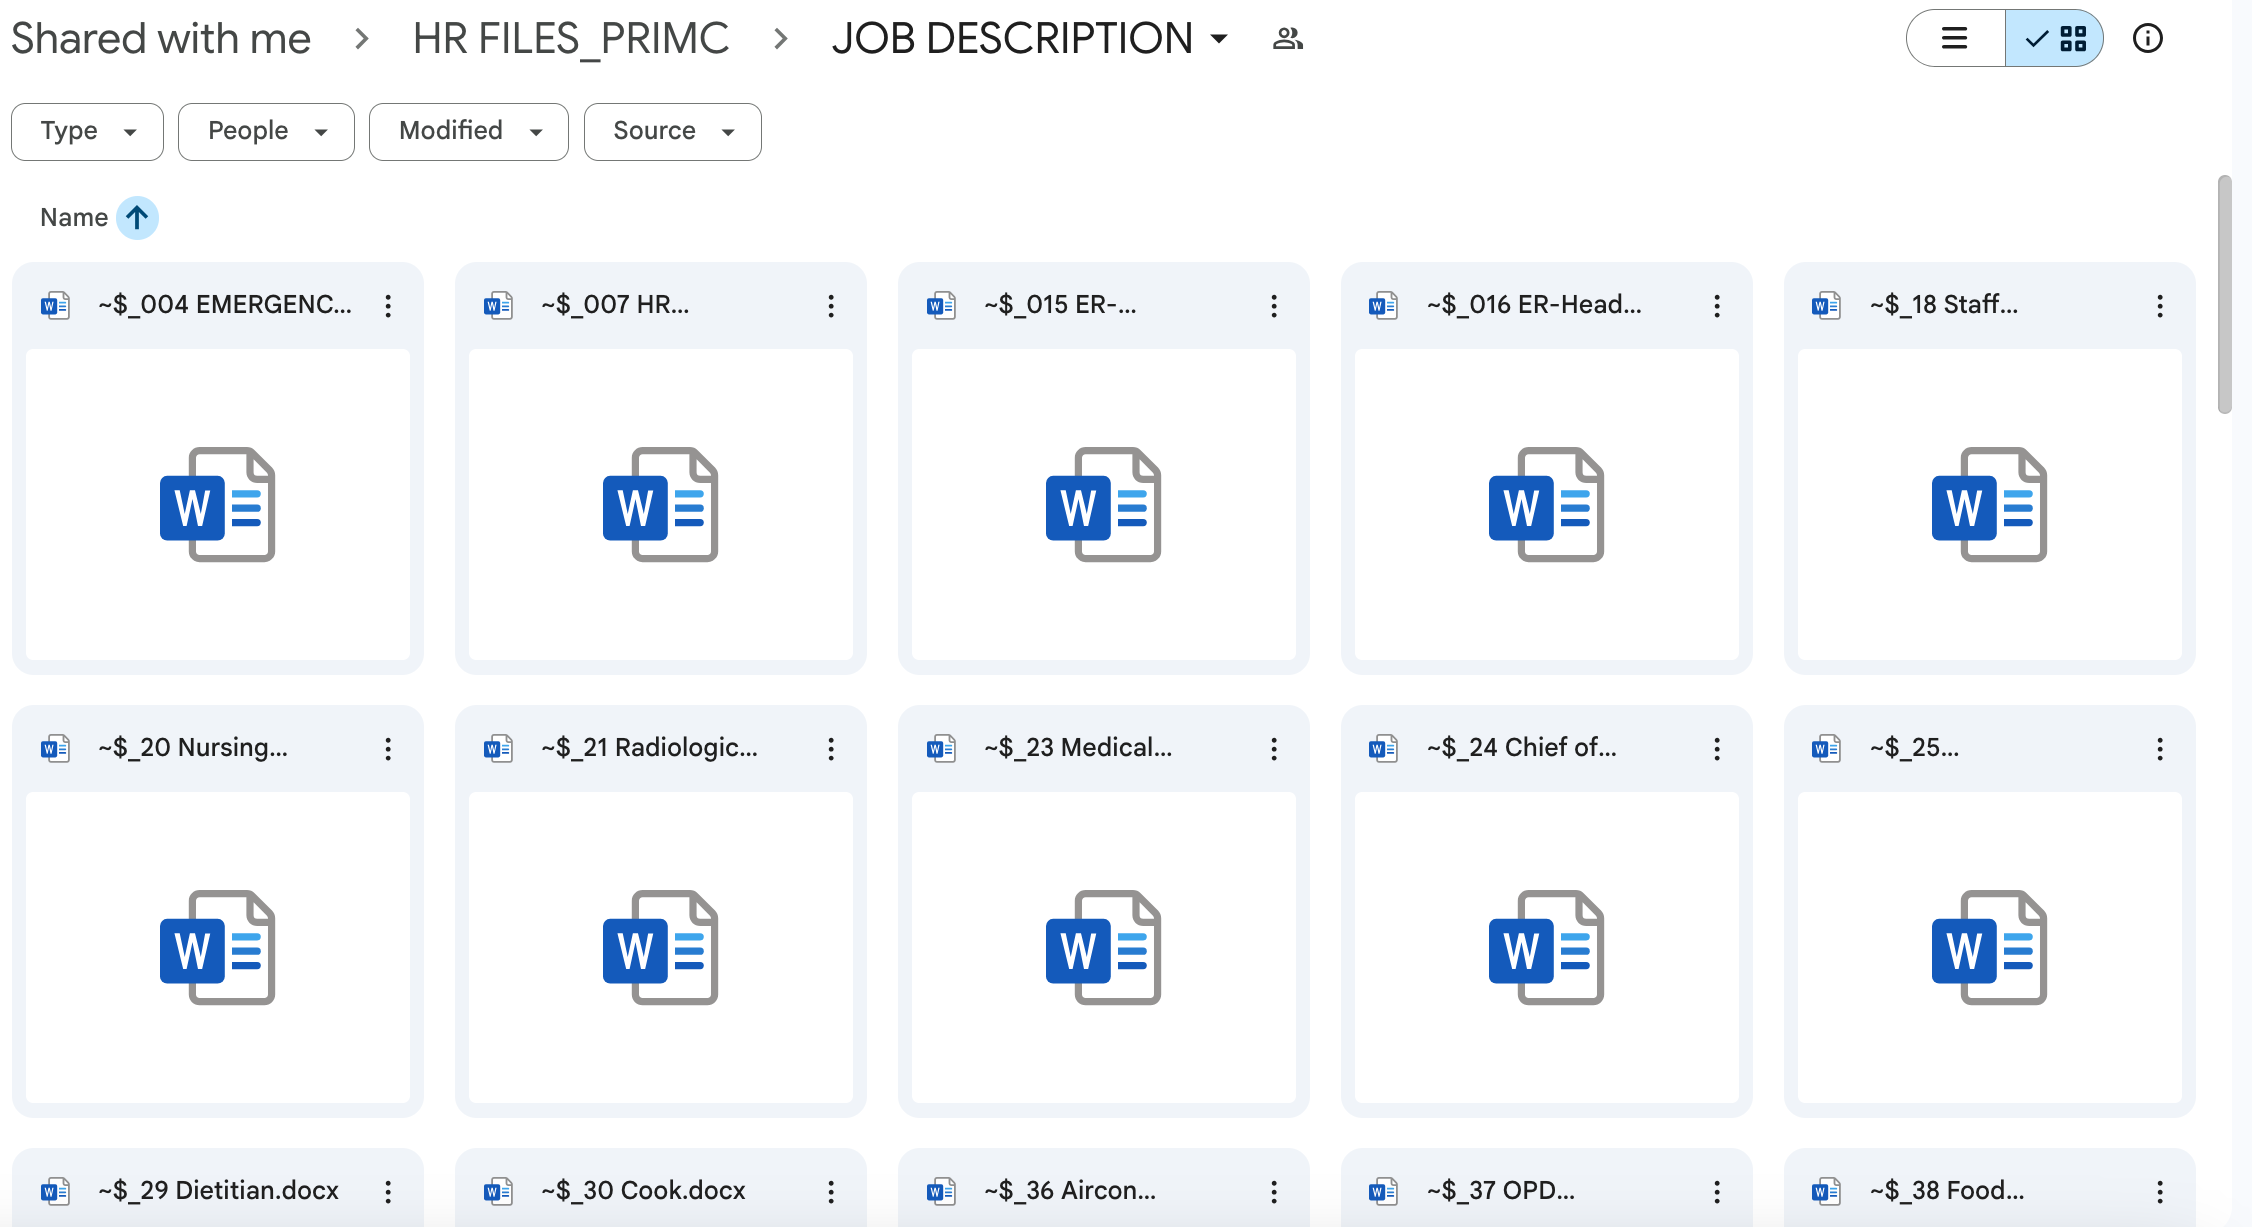Expand the Modified filter dropdown

[469, 131]
